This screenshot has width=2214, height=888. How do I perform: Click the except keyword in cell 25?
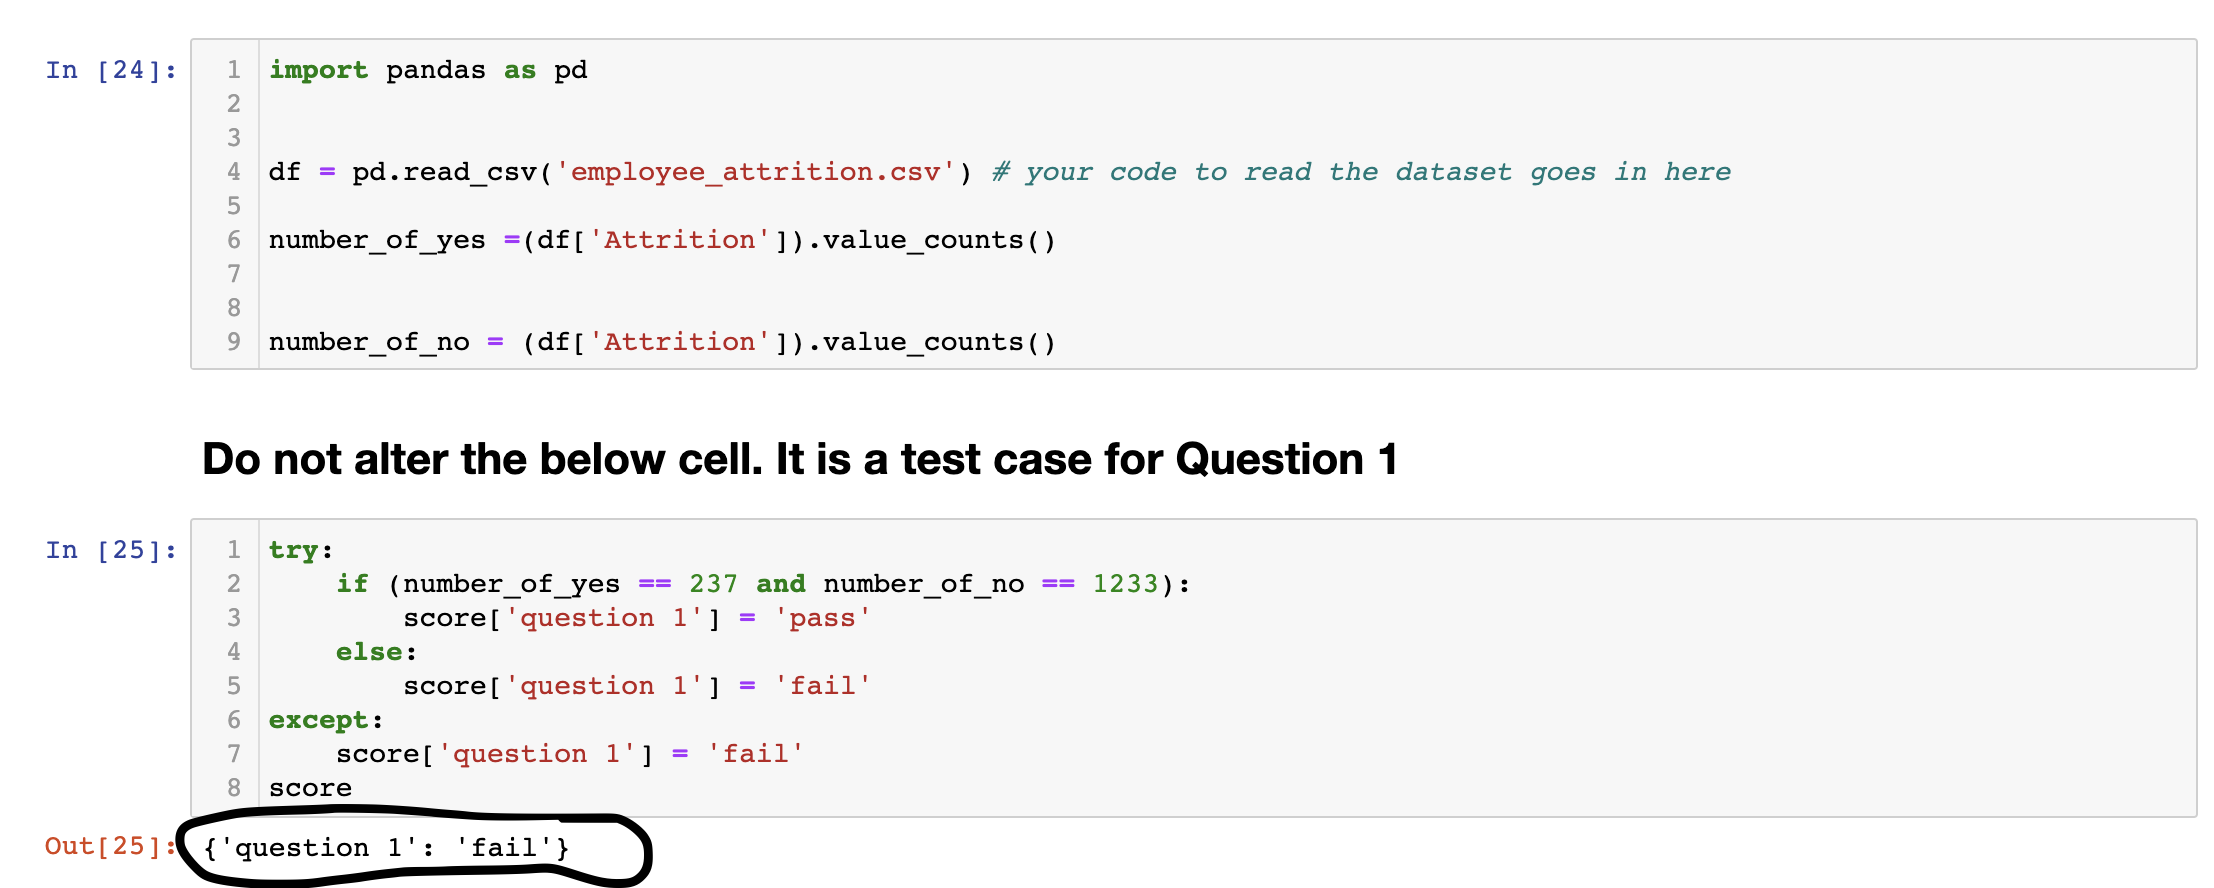(x=319, y=720)
